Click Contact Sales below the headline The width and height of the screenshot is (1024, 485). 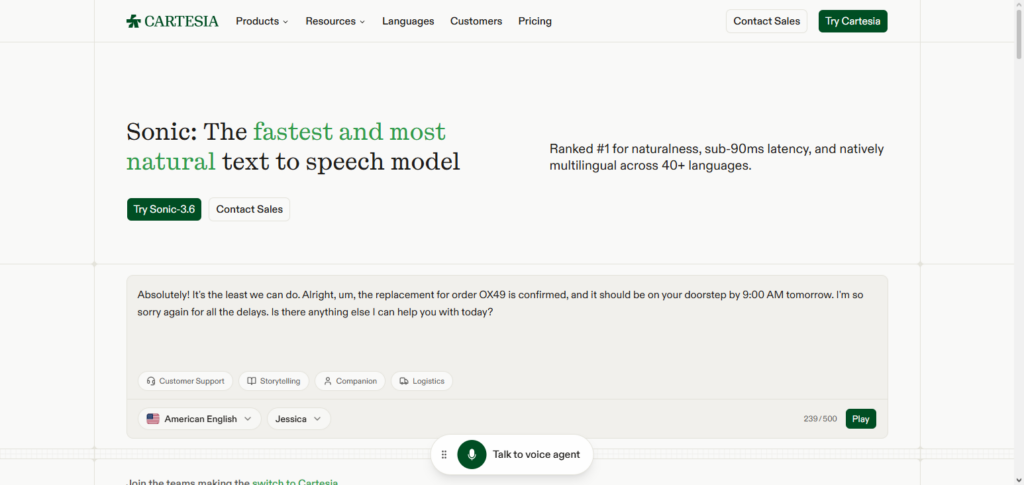pyautogui.click(x=249, y=210)
